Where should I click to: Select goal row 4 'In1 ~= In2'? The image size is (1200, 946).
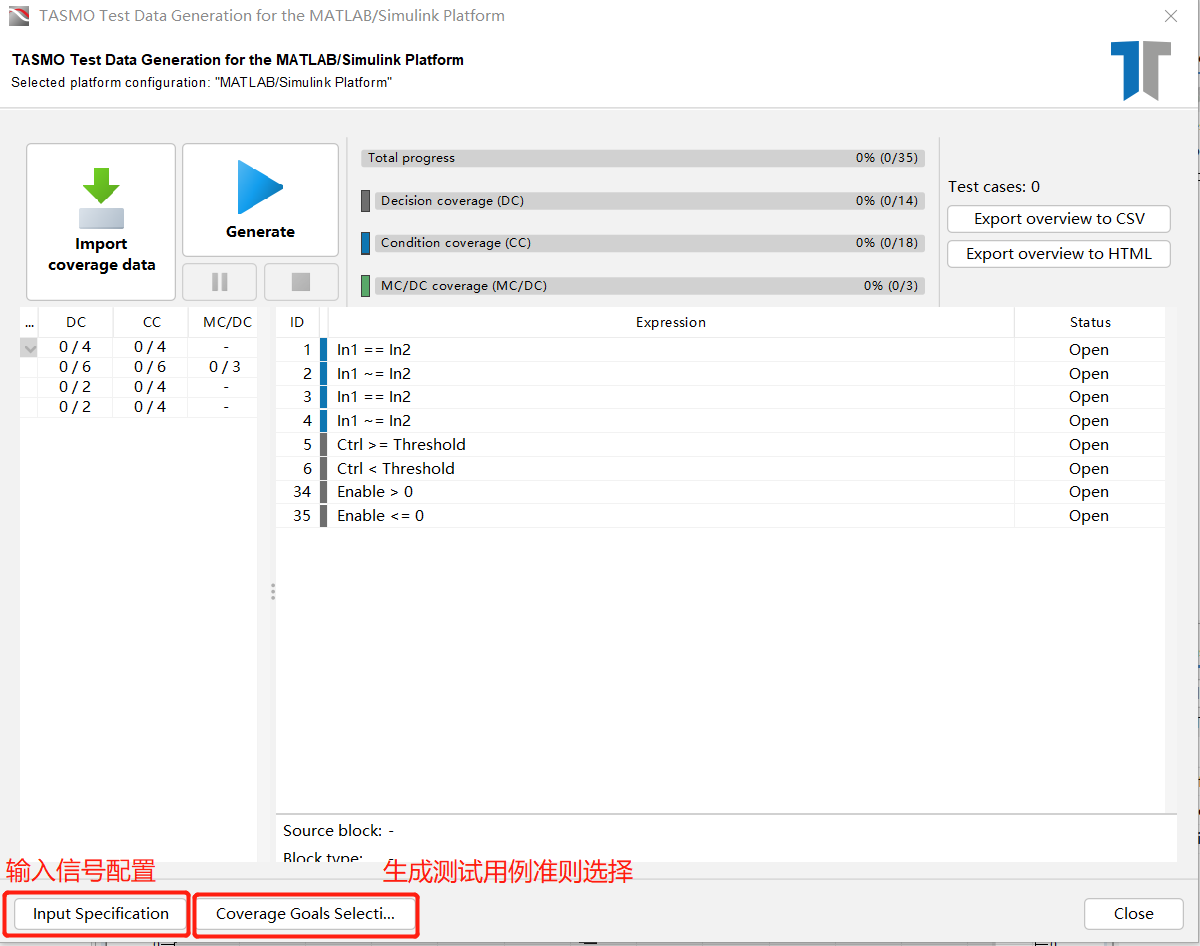(x=720, y=421)
